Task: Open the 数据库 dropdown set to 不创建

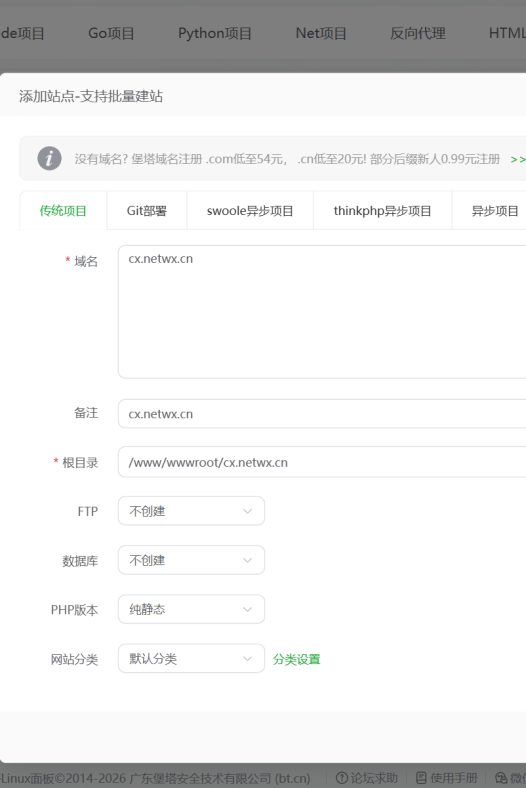Action: pos(191,560)
